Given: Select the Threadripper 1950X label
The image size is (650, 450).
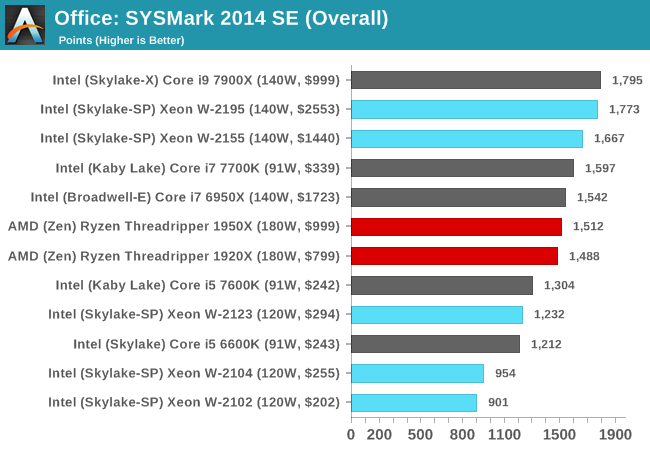Looking at the screenshot, I should [x=174, y=226].
